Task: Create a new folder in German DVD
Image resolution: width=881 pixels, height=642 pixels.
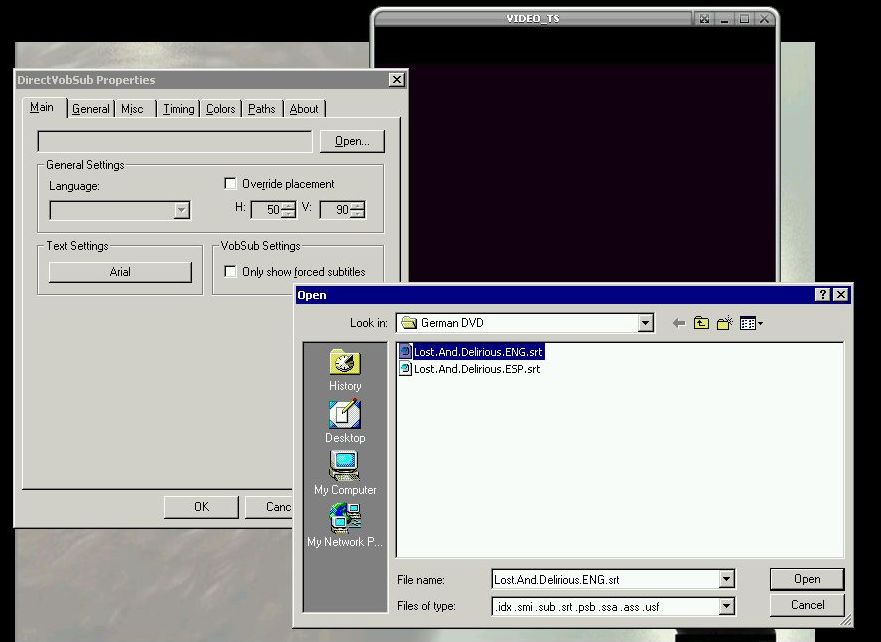Action: [725, 323]
